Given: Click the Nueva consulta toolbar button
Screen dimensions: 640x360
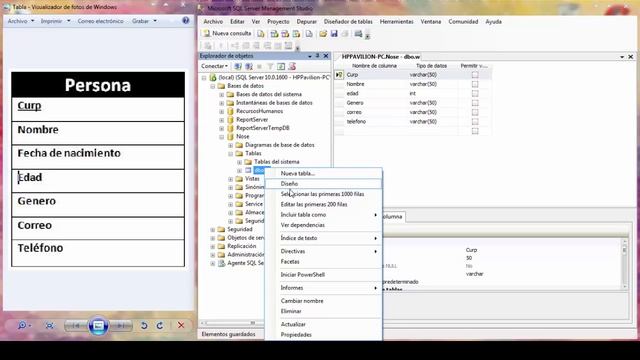Looking at the screenshot, I should pyautogui.click(x=227, y=33).
